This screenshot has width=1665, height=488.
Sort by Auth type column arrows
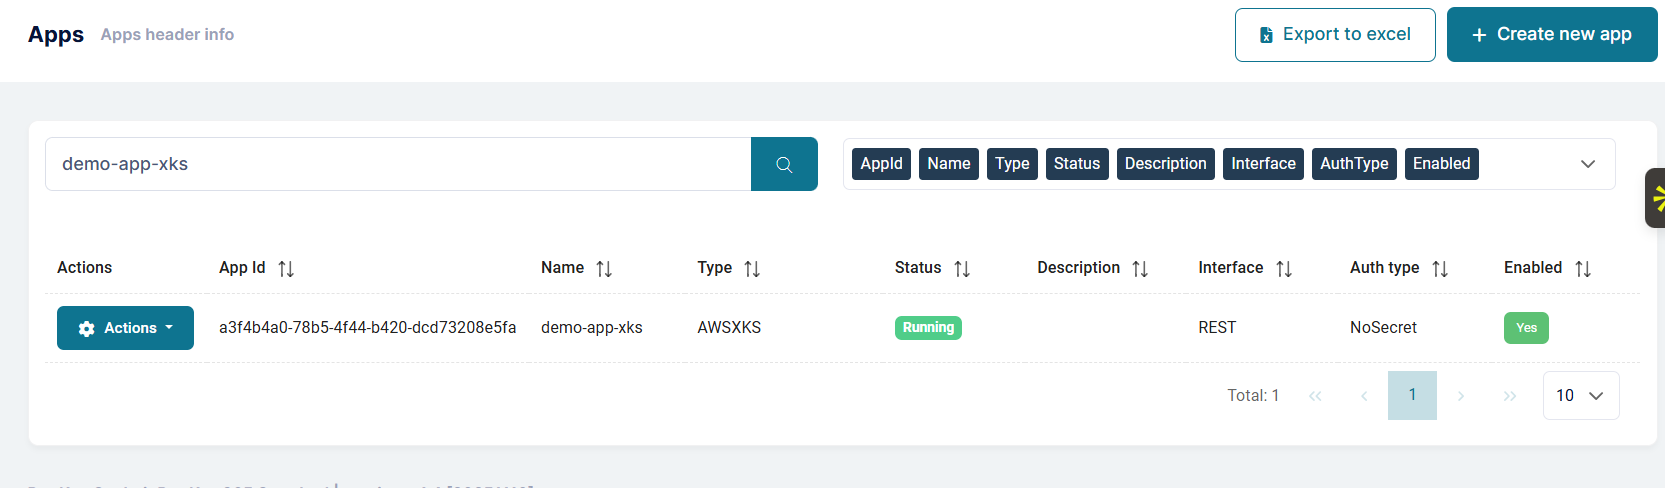[x=1440, y=268]
